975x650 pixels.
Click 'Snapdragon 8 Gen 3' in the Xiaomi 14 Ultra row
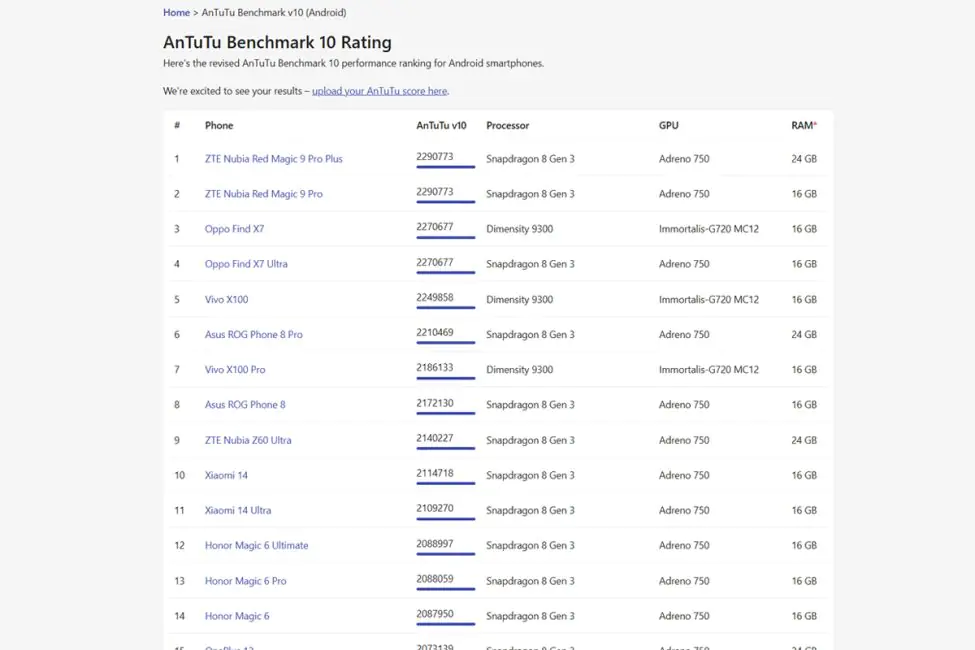tap(530, 510)
